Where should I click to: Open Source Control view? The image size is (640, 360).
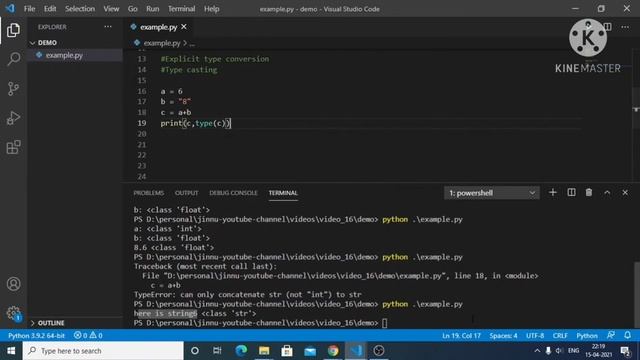pos(13,89)
